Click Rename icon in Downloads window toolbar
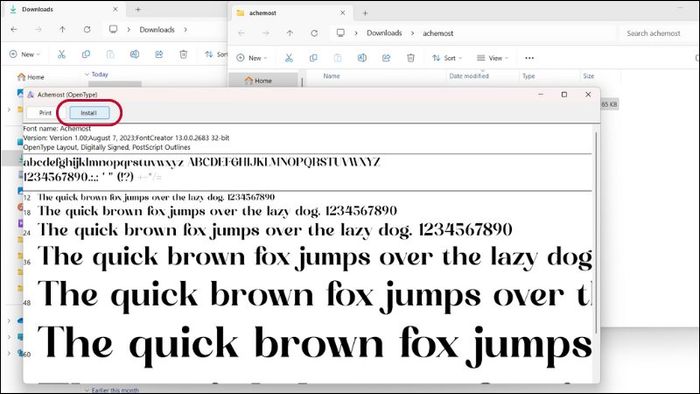The width and height of the screenshot is (700, 394). [134, 54]
